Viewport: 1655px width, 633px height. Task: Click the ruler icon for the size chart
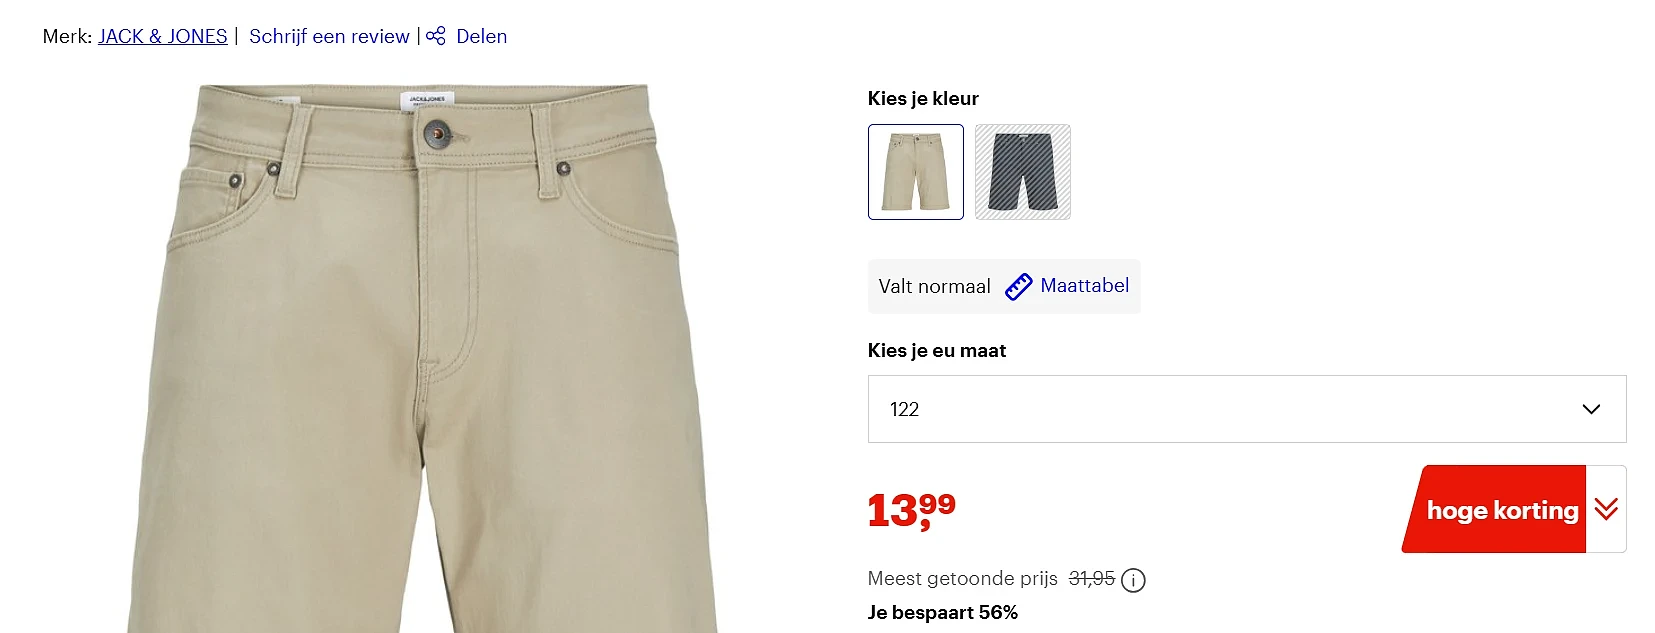pos(1018,287)
